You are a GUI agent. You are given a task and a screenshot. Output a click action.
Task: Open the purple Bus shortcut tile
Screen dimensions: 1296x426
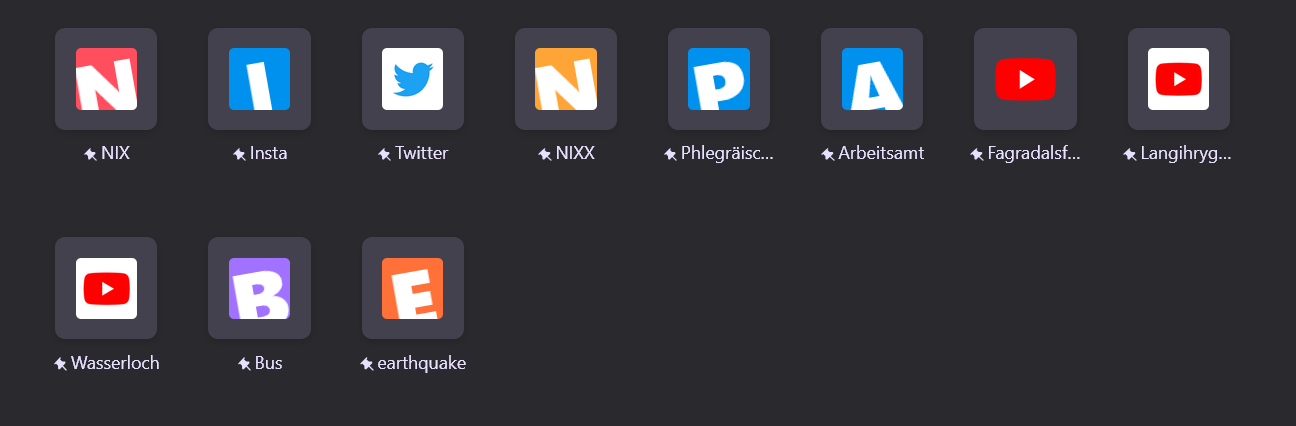pos(259,288)
